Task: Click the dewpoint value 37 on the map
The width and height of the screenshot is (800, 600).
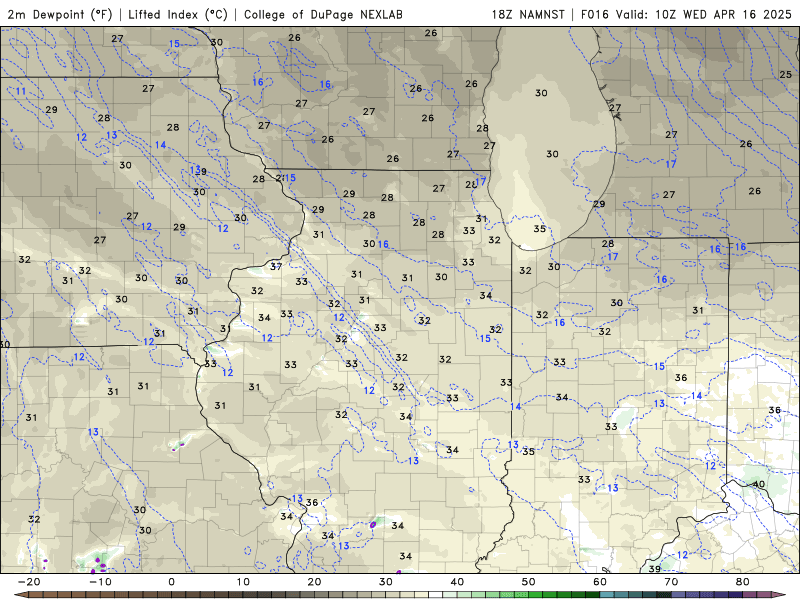Action: coord(276,266)
